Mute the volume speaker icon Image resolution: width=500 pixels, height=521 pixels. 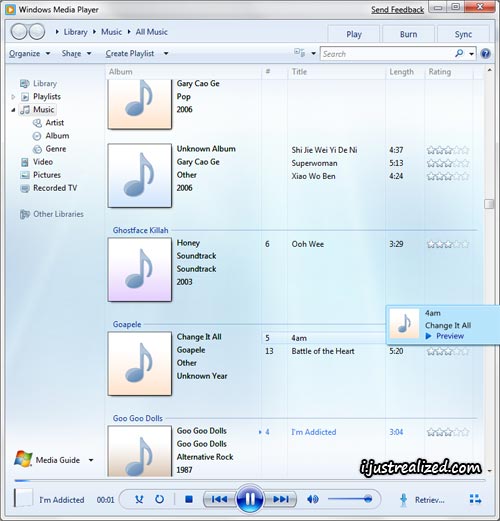pyautogui.click(x=313, y=499)
